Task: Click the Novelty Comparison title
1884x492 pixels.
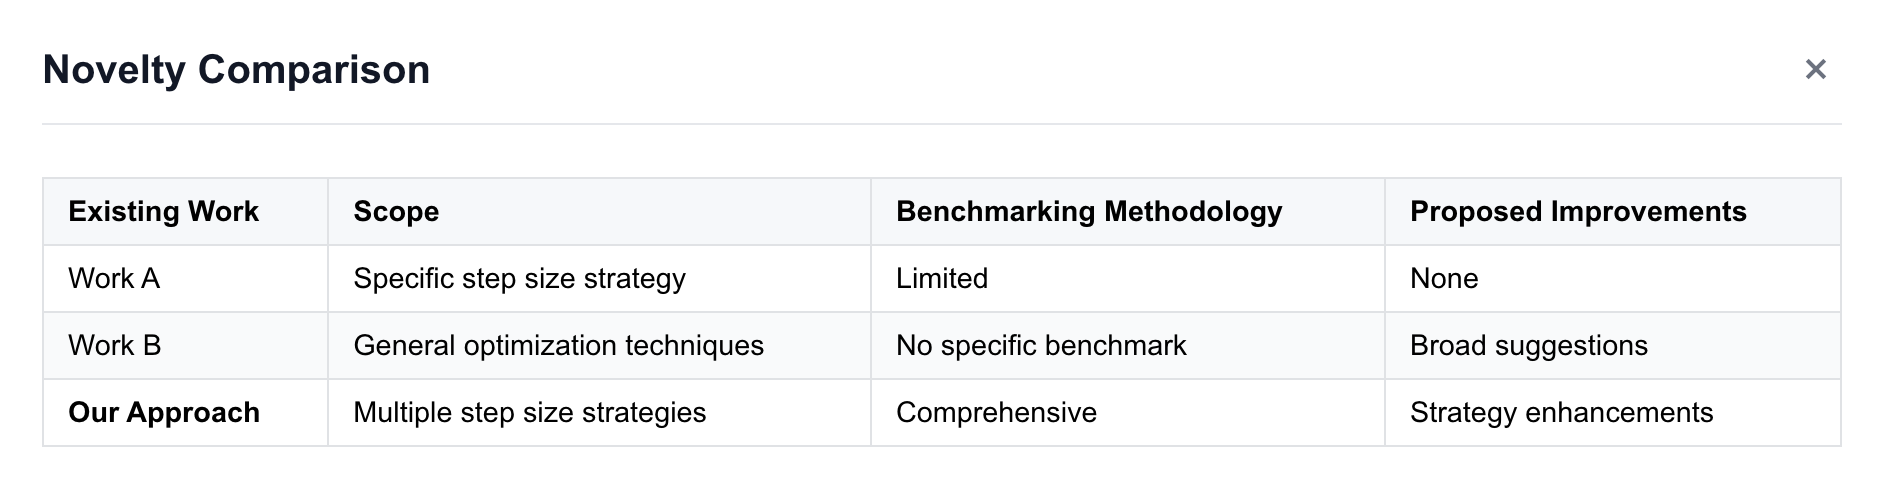Action: coord(236,70)
